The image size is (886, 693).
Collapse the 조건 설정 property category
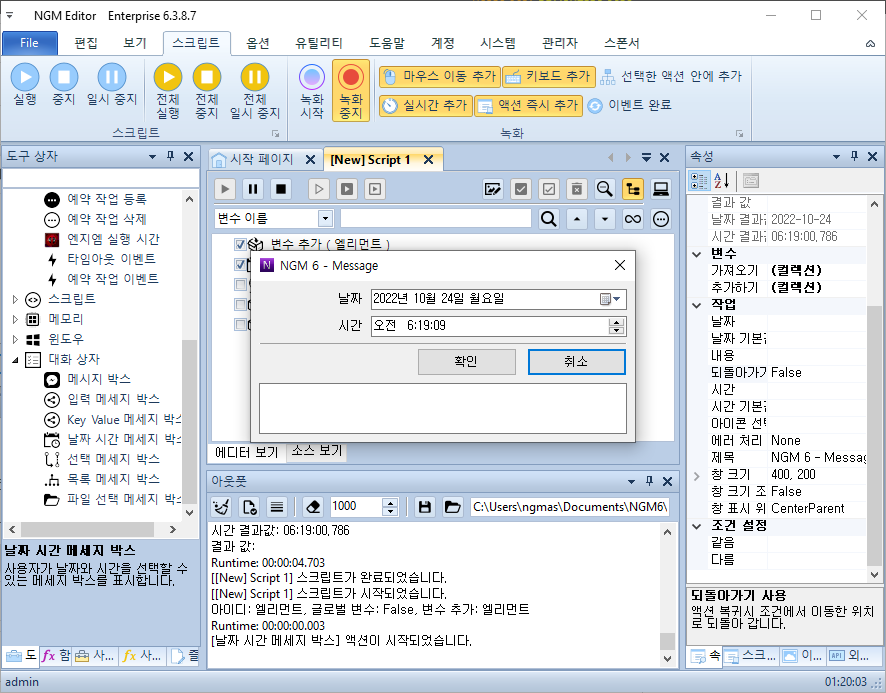(696, 526)
